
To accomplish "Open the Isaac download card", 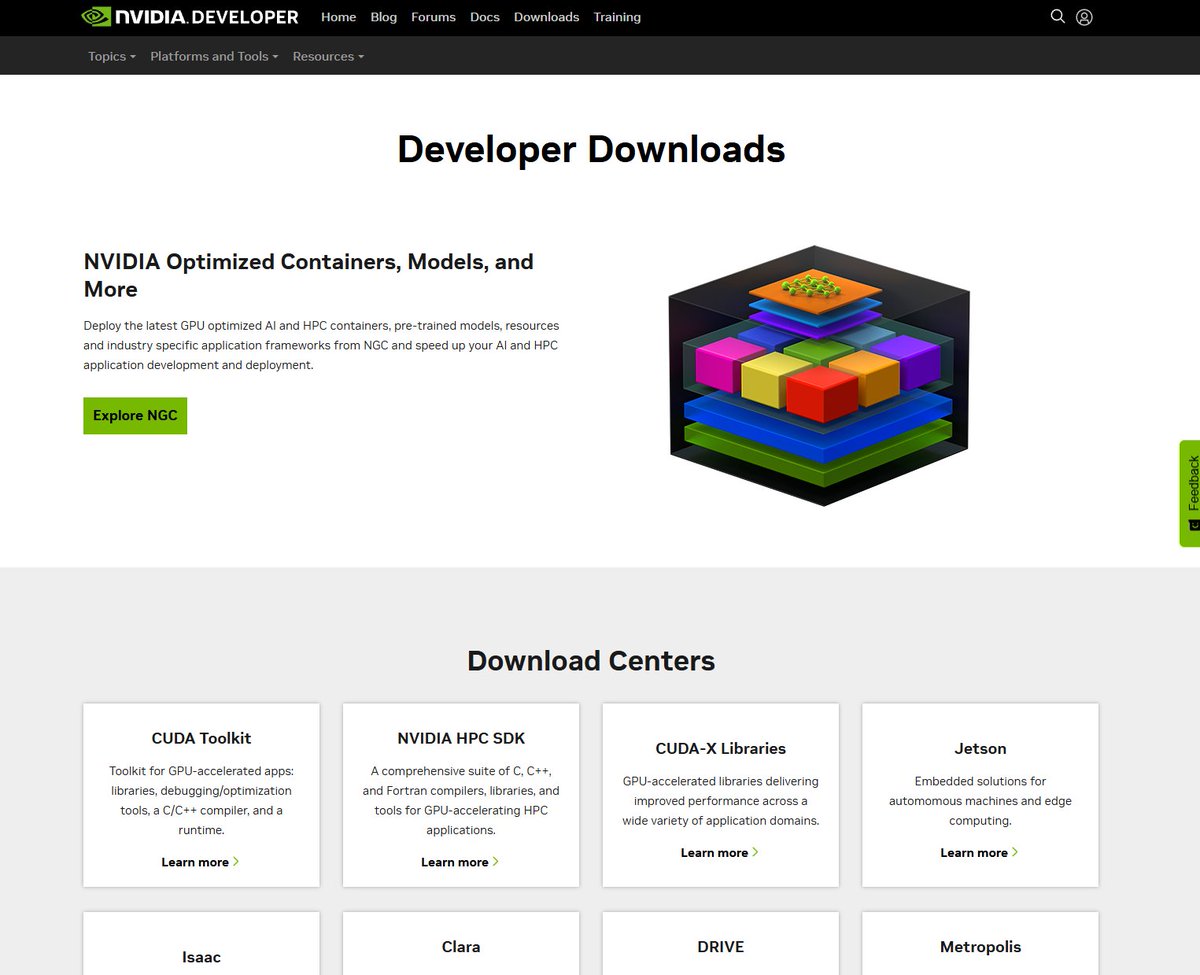I will point(201,943).
